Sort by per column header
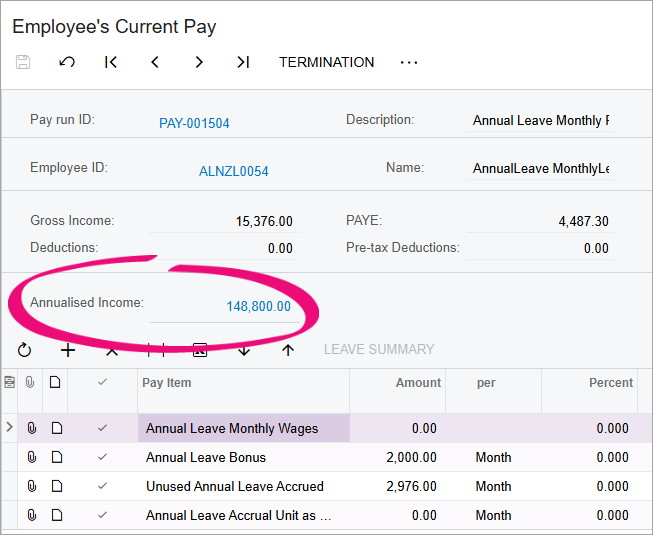 486,383
